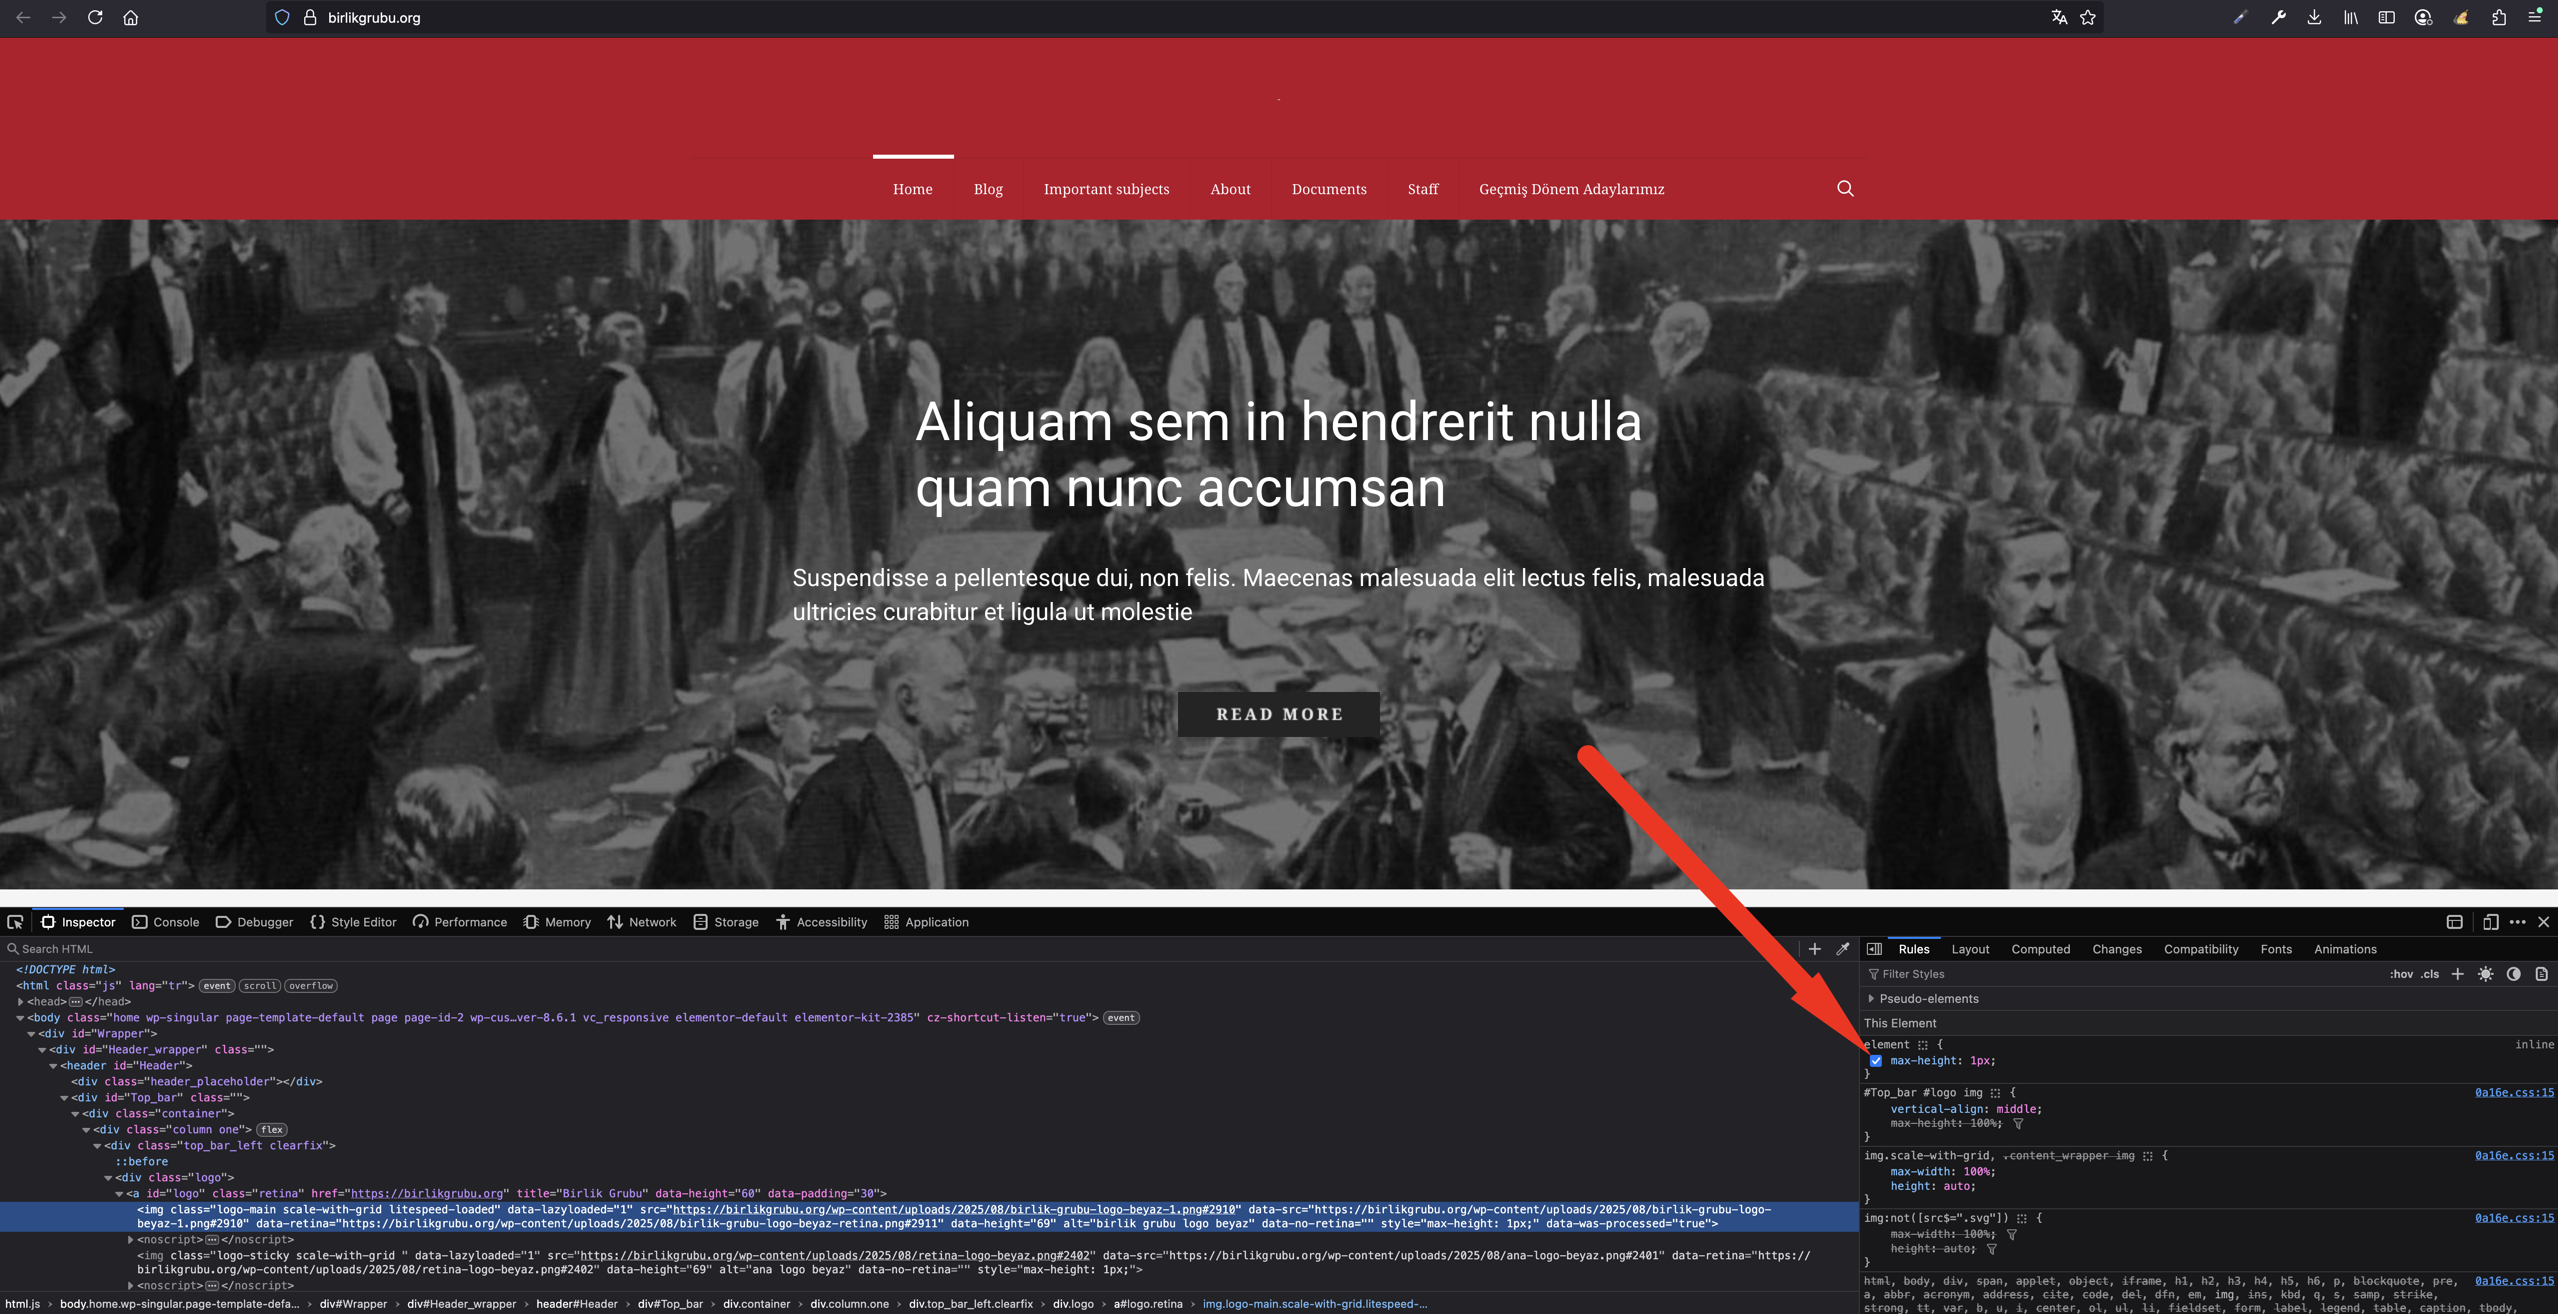Grab a color with the eyedropper in inspector
The image size is (2558, 1314).
(1842, 949)
